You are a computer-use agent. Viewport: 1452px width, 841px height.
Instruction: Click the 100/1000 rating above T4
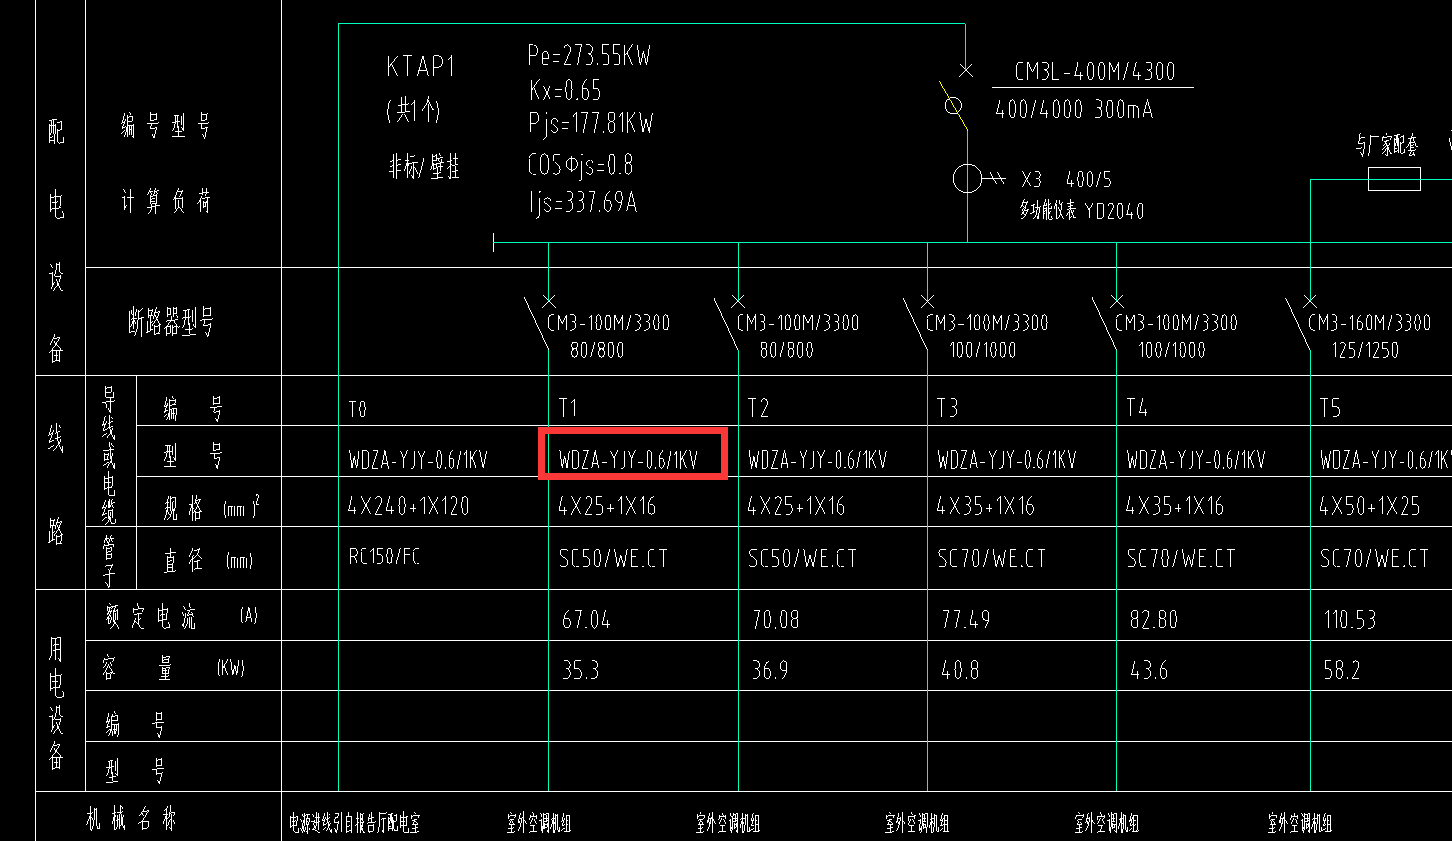(x=1172, y=350)
